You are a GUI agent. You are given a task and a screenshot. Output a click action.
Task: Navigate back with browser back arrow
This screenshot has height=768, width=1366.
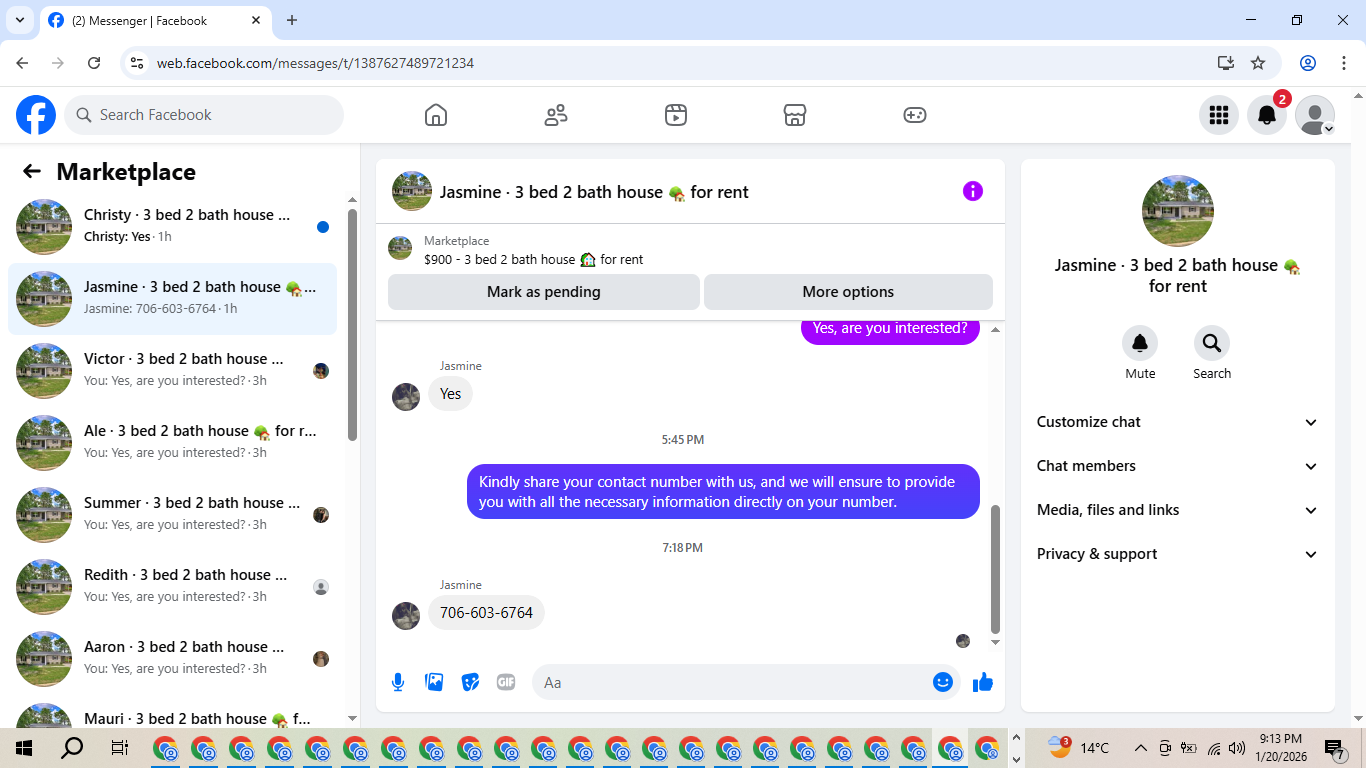coord(22,63)
